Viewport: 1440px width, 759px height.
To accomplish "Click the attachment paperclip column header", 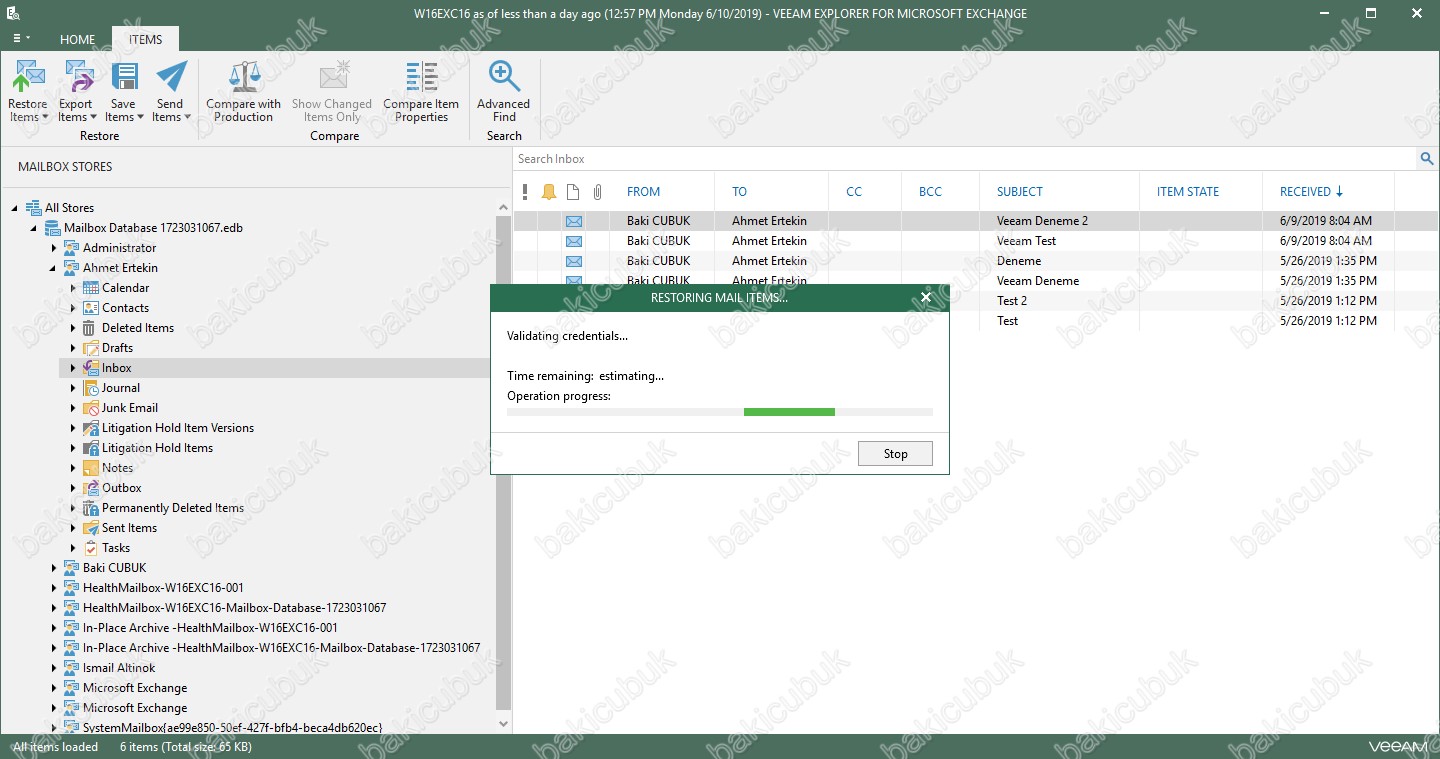I will click(x=597, y=192).
